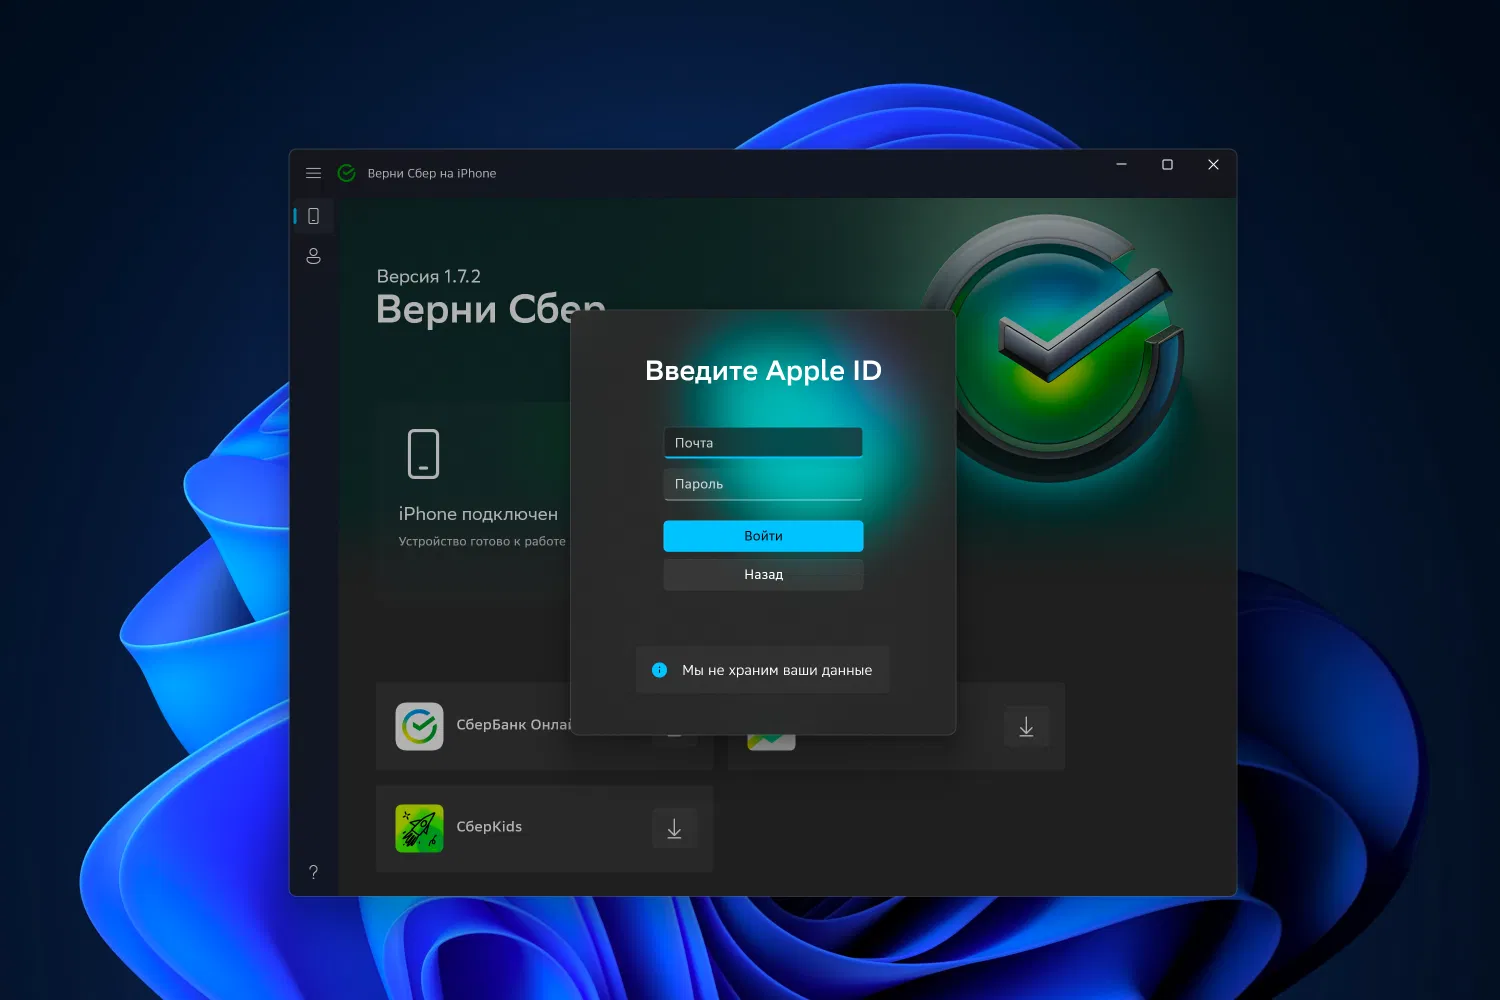Close the Верни Сбер window

pos(1213,165)
